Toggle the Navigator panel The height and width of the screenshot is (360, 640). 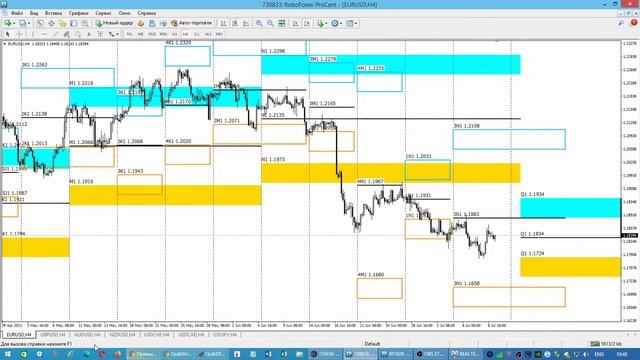[62, 23]
